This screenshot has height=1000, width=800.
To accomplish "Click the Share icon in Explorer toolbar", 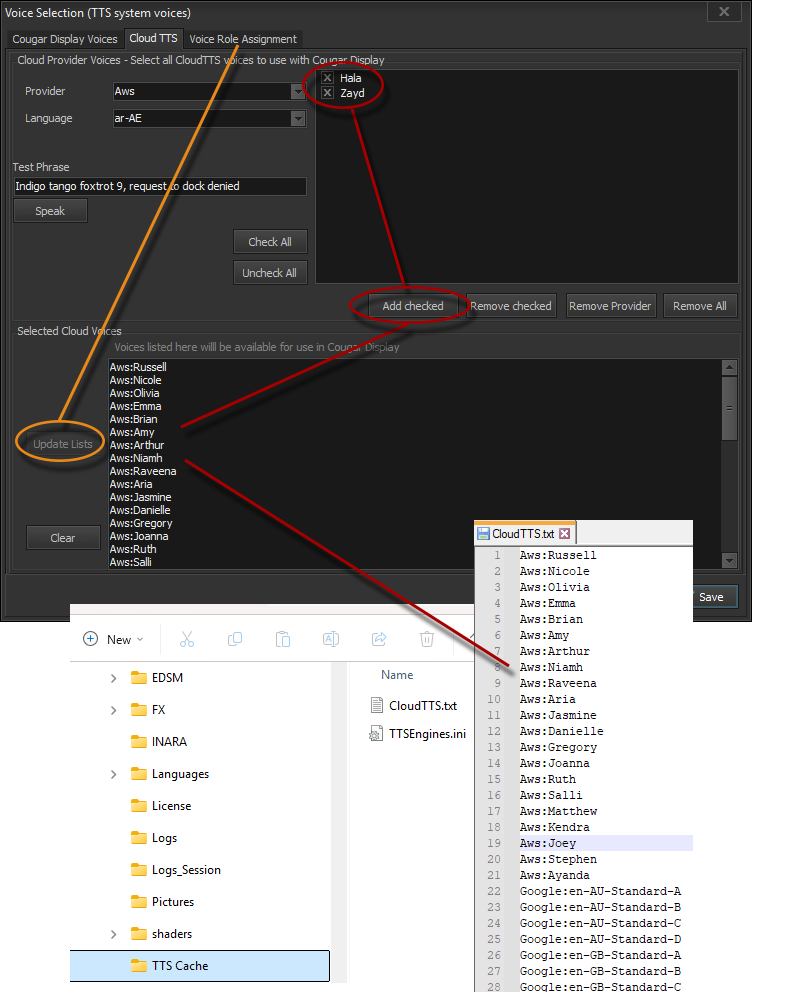I will 379,639.
